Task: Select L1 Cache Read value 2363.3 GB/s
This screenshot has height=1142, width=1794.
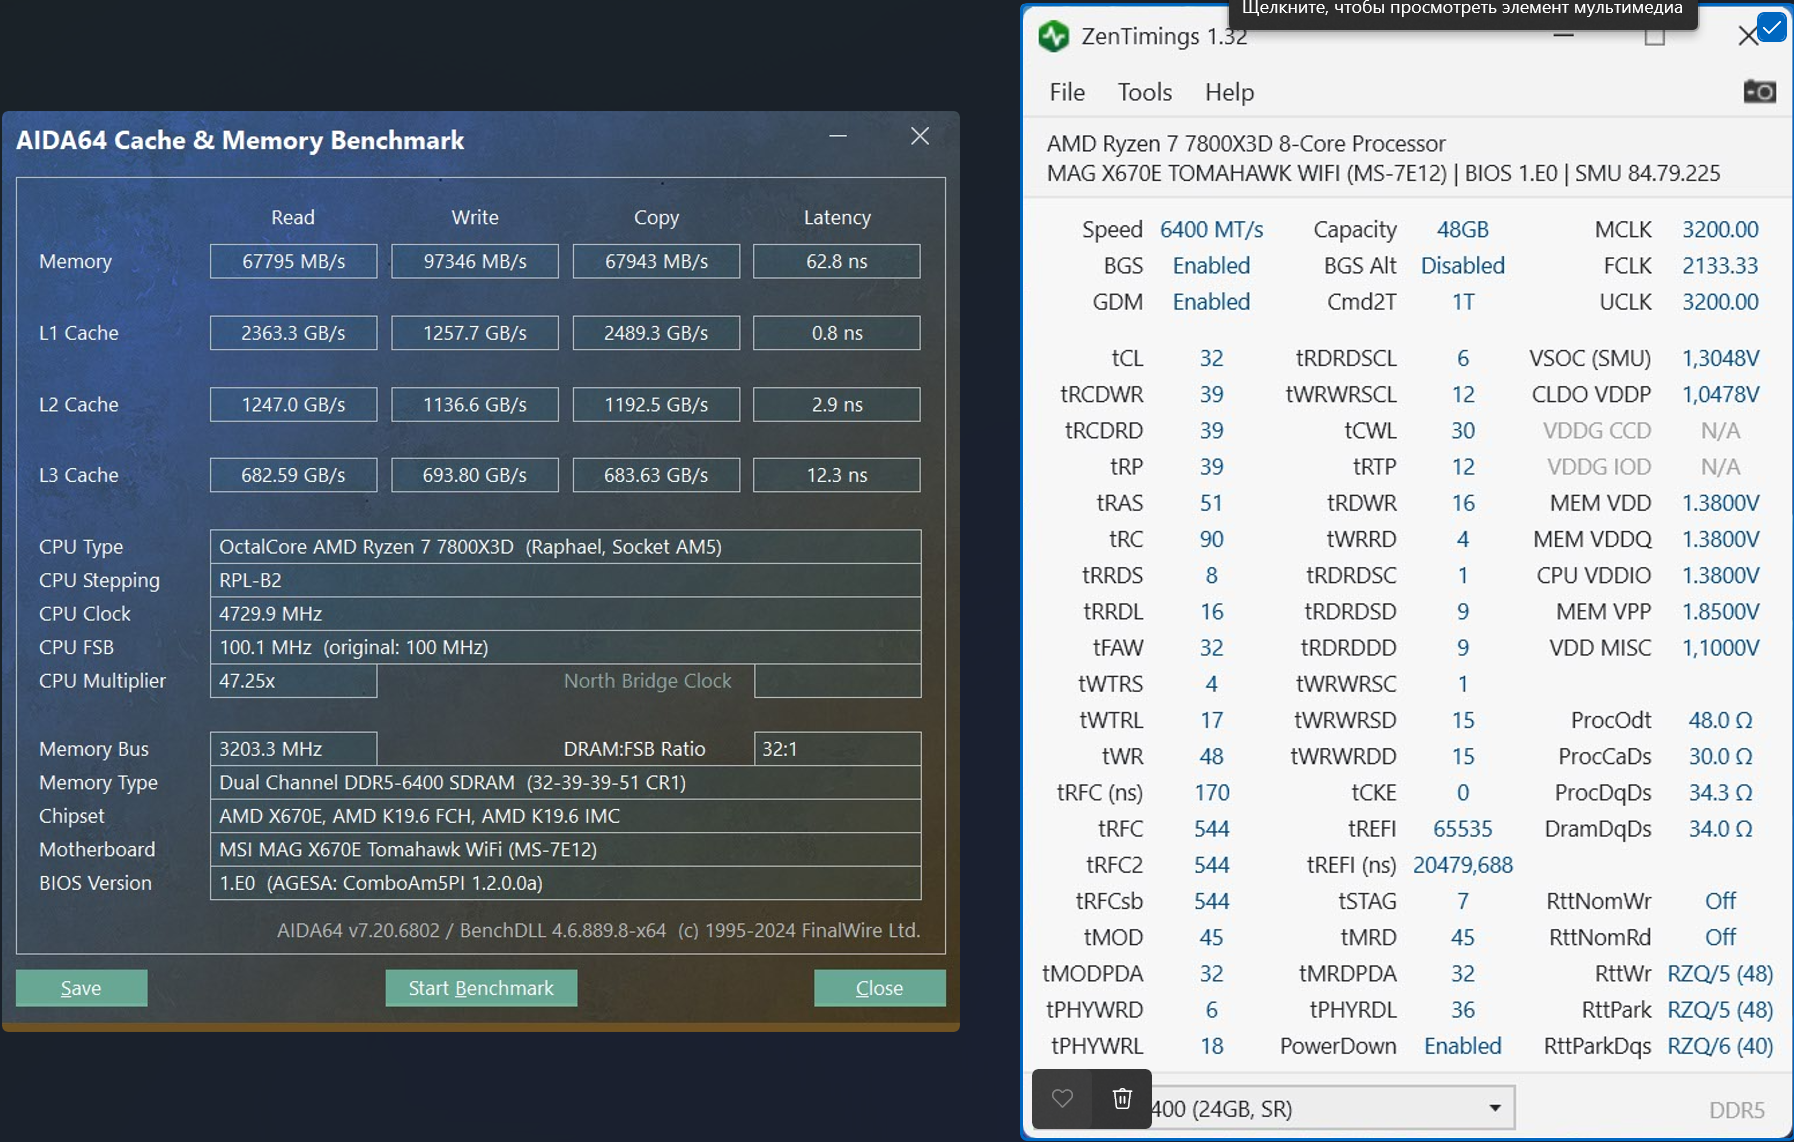Action: 293,333
